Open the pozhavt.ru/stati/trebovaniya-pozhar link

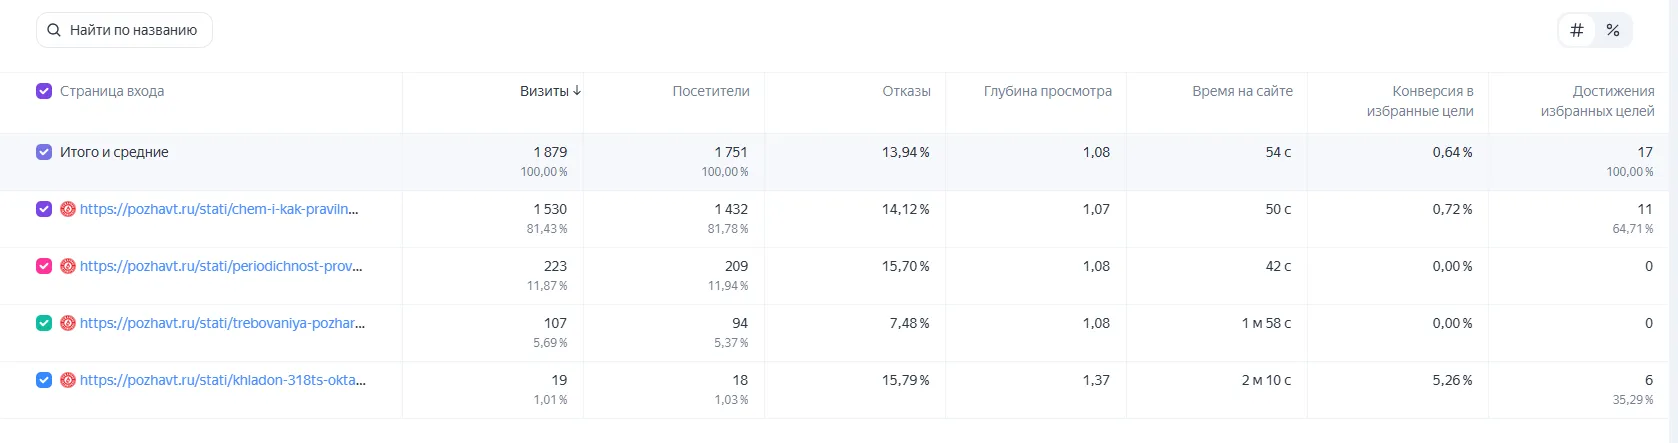pos(222,323)
